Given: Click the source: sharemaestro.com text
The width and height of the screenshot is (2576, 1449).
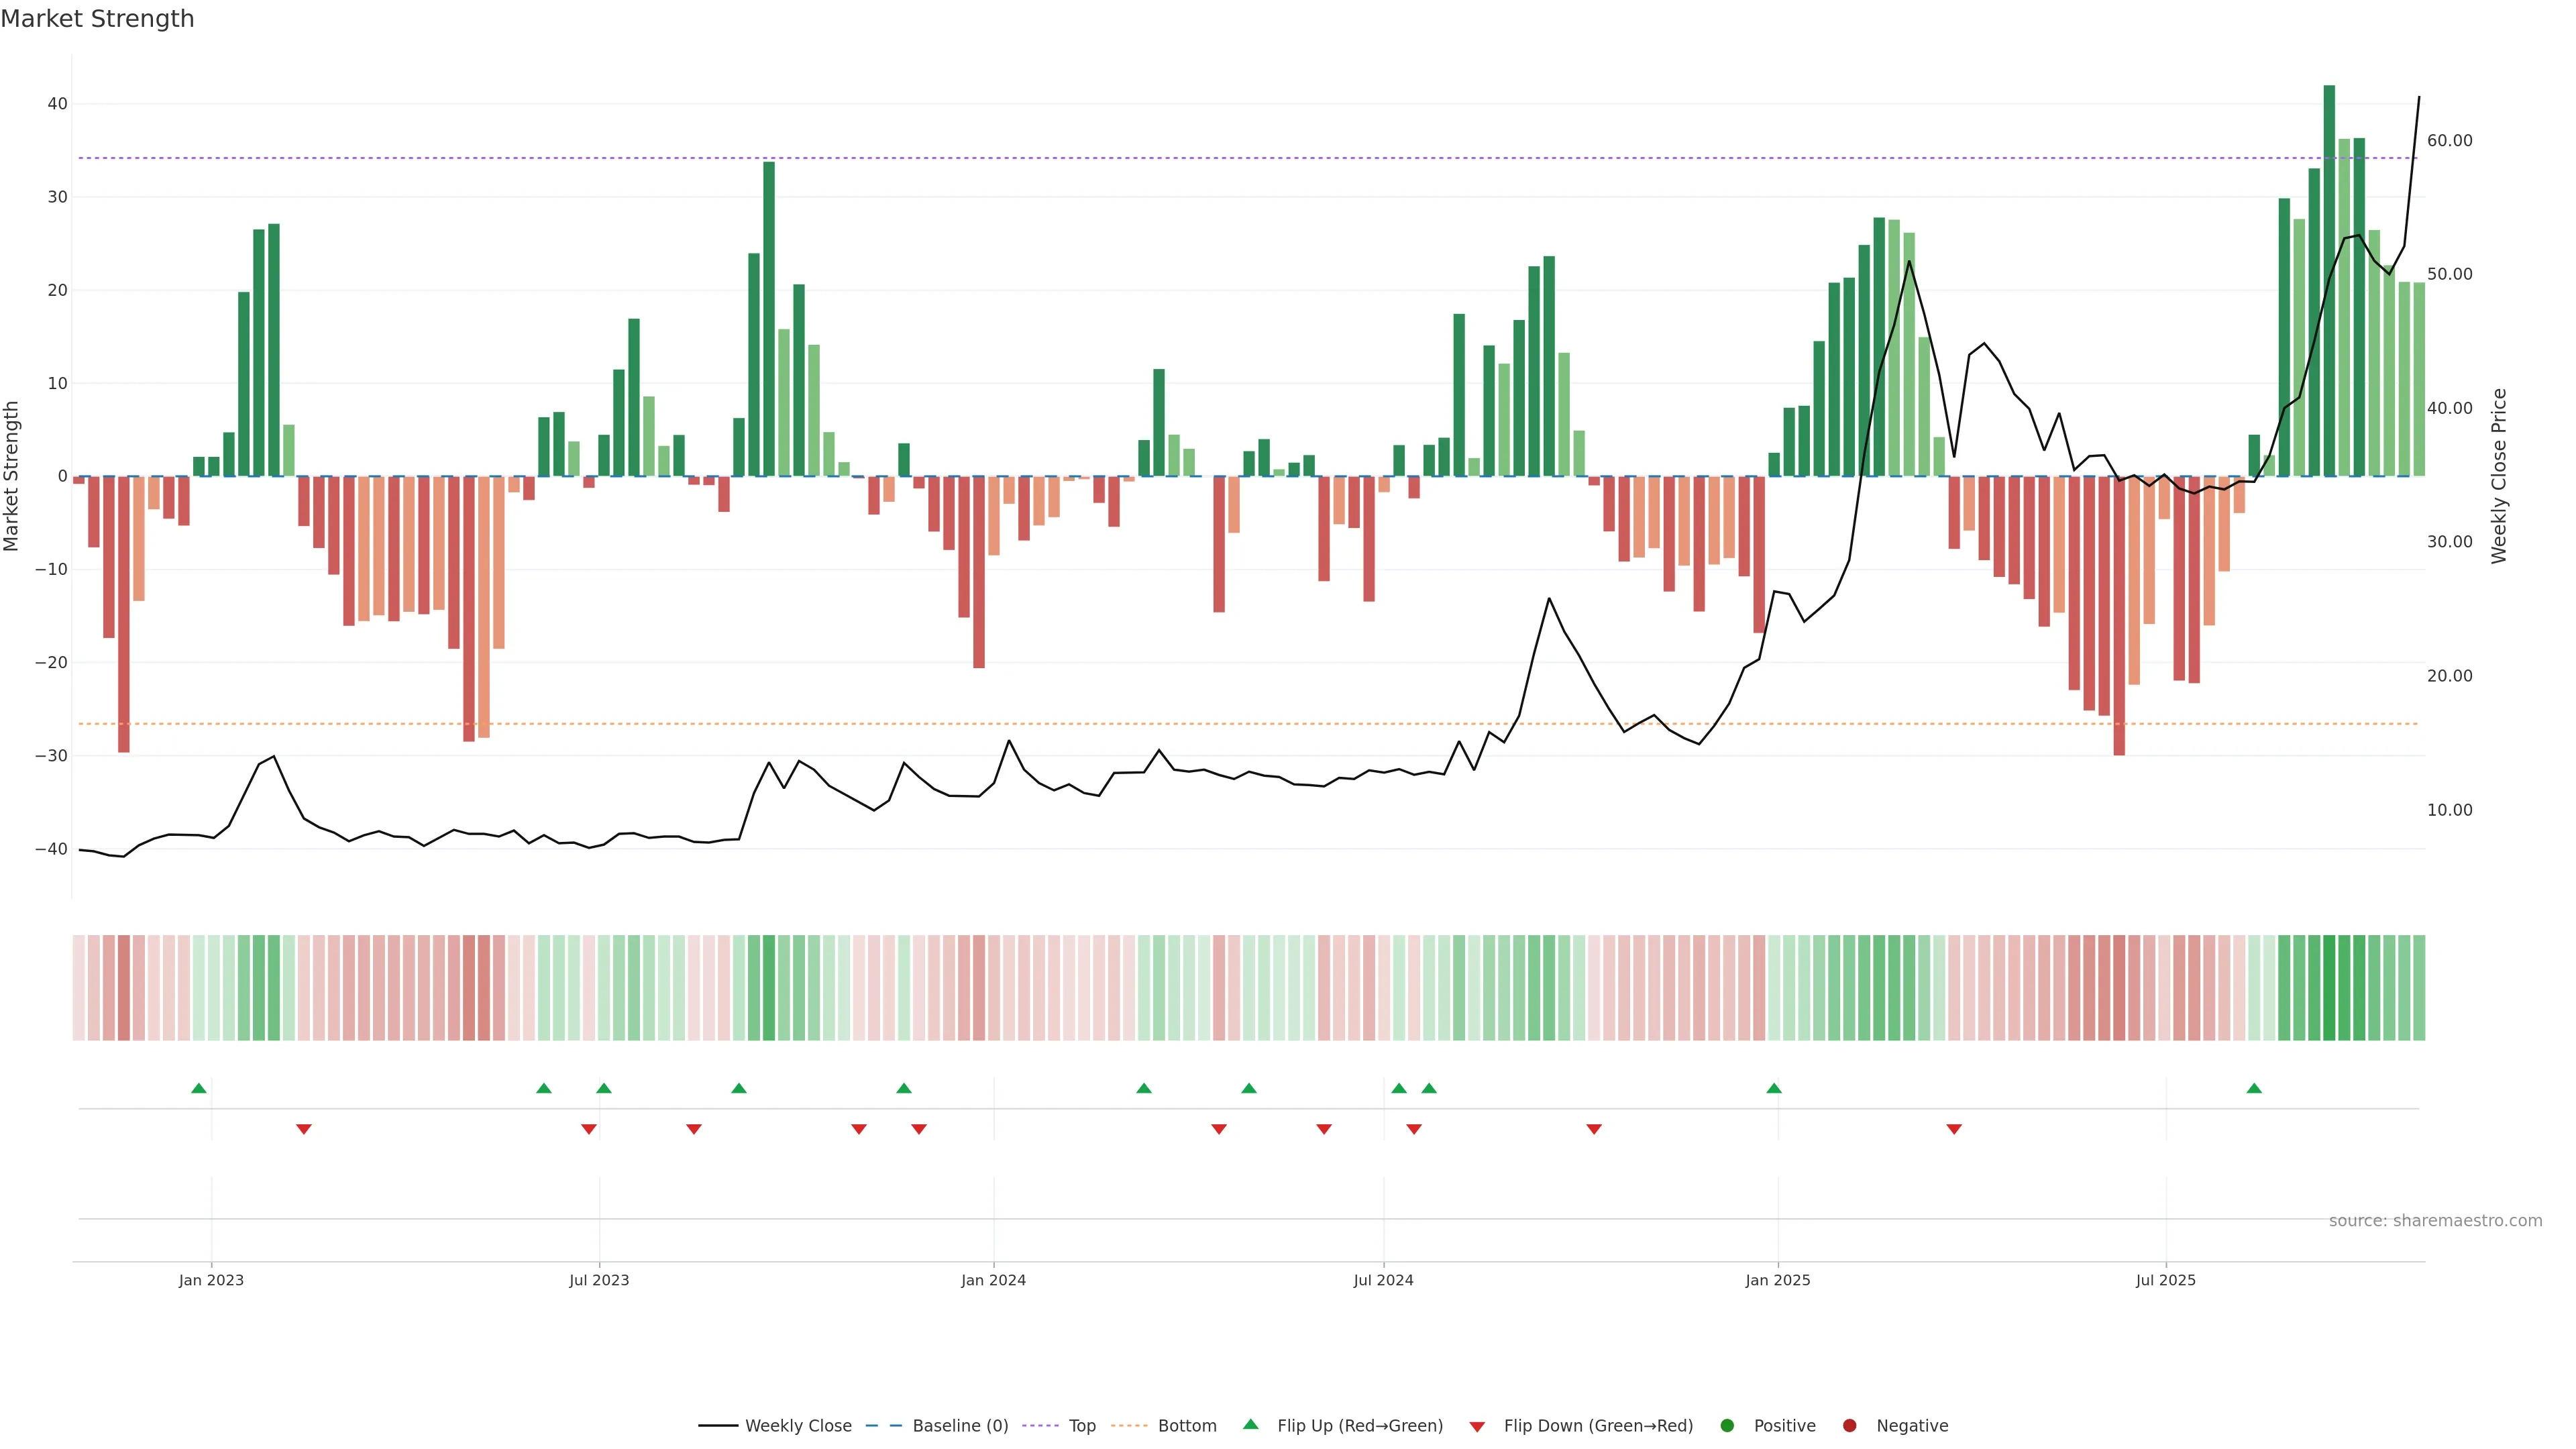Looking at the screenshot, I should pyautogui.click(x=2435, y=1221).
